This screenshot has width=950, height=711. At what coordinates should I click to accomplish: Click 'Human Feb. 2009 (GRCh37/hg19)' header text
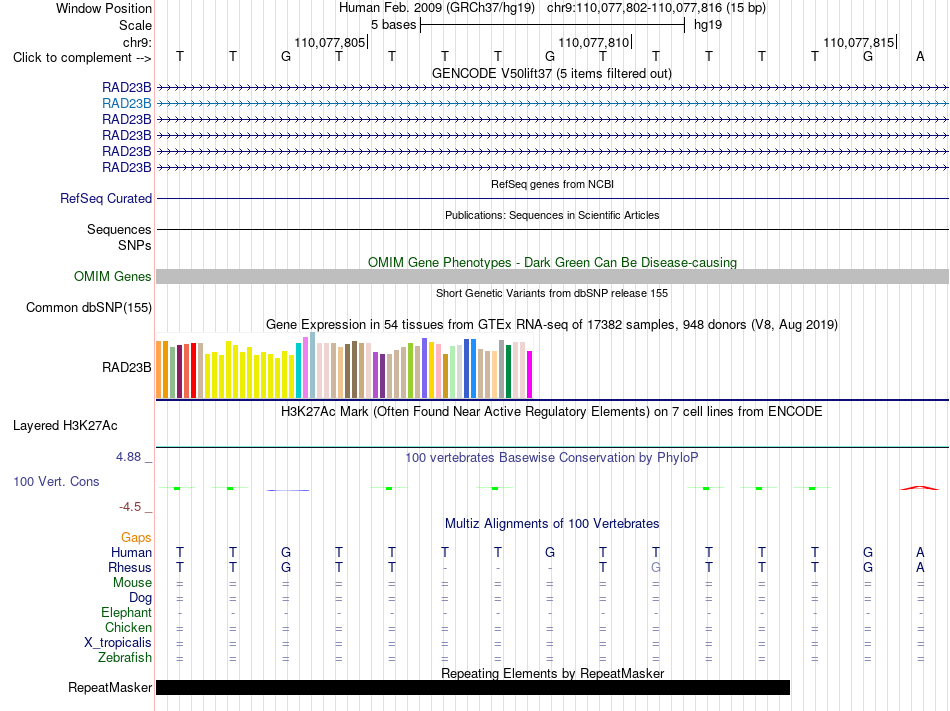pyautogui.click(x=437, y=8)
